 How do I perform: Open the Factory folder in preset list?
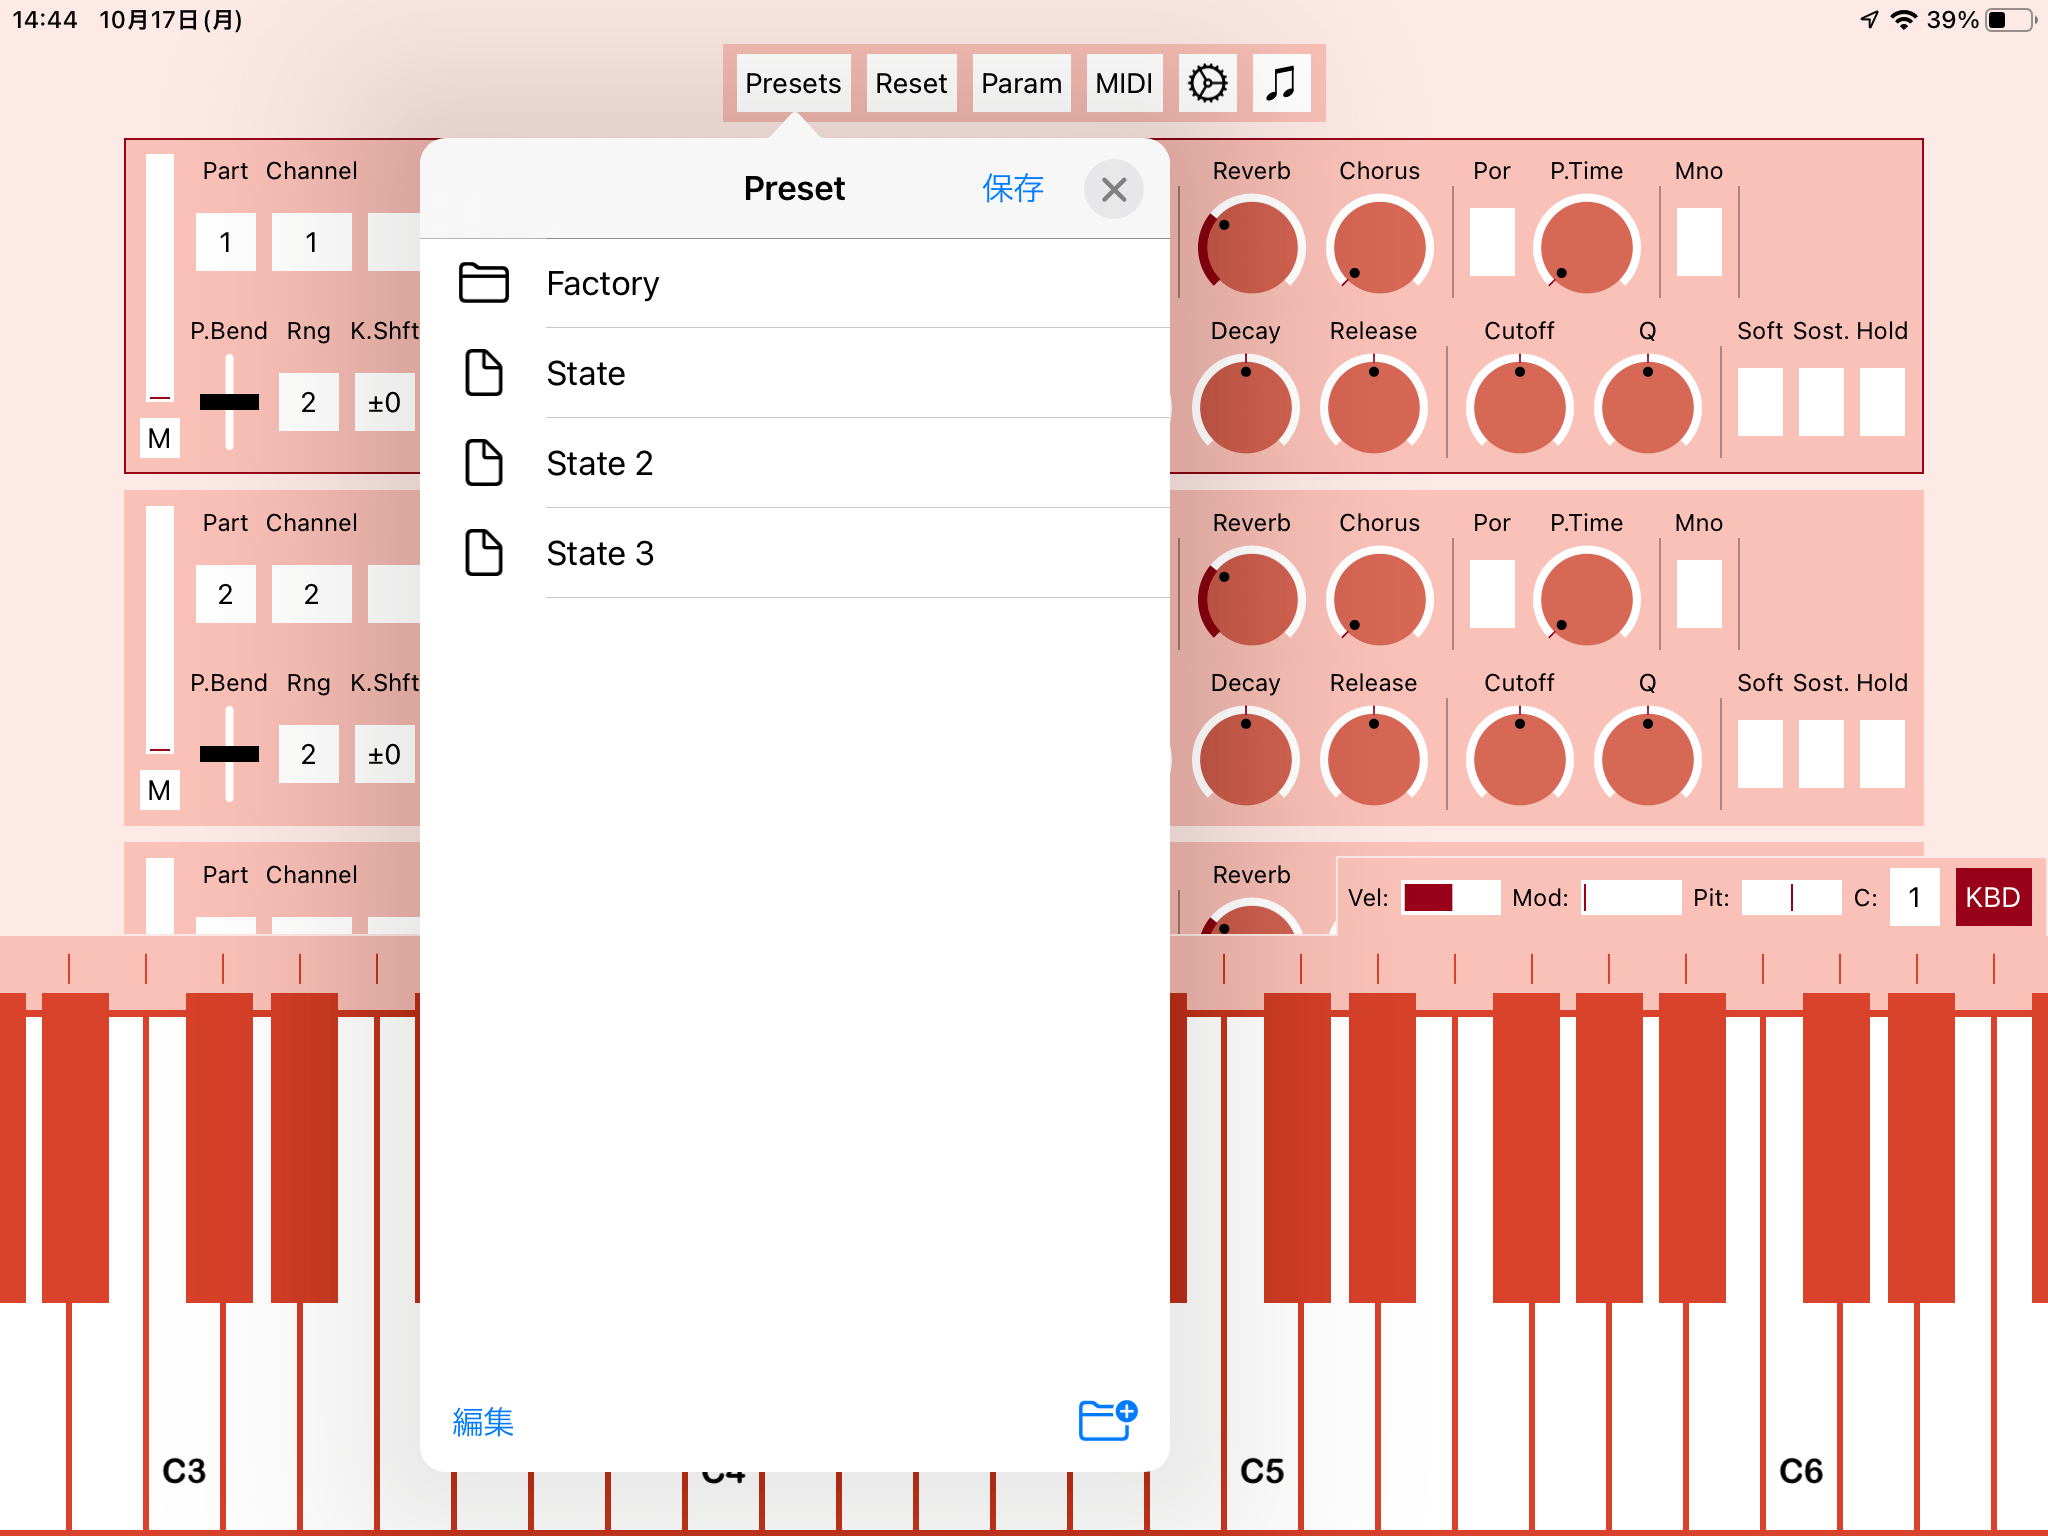tap(602, 284)
